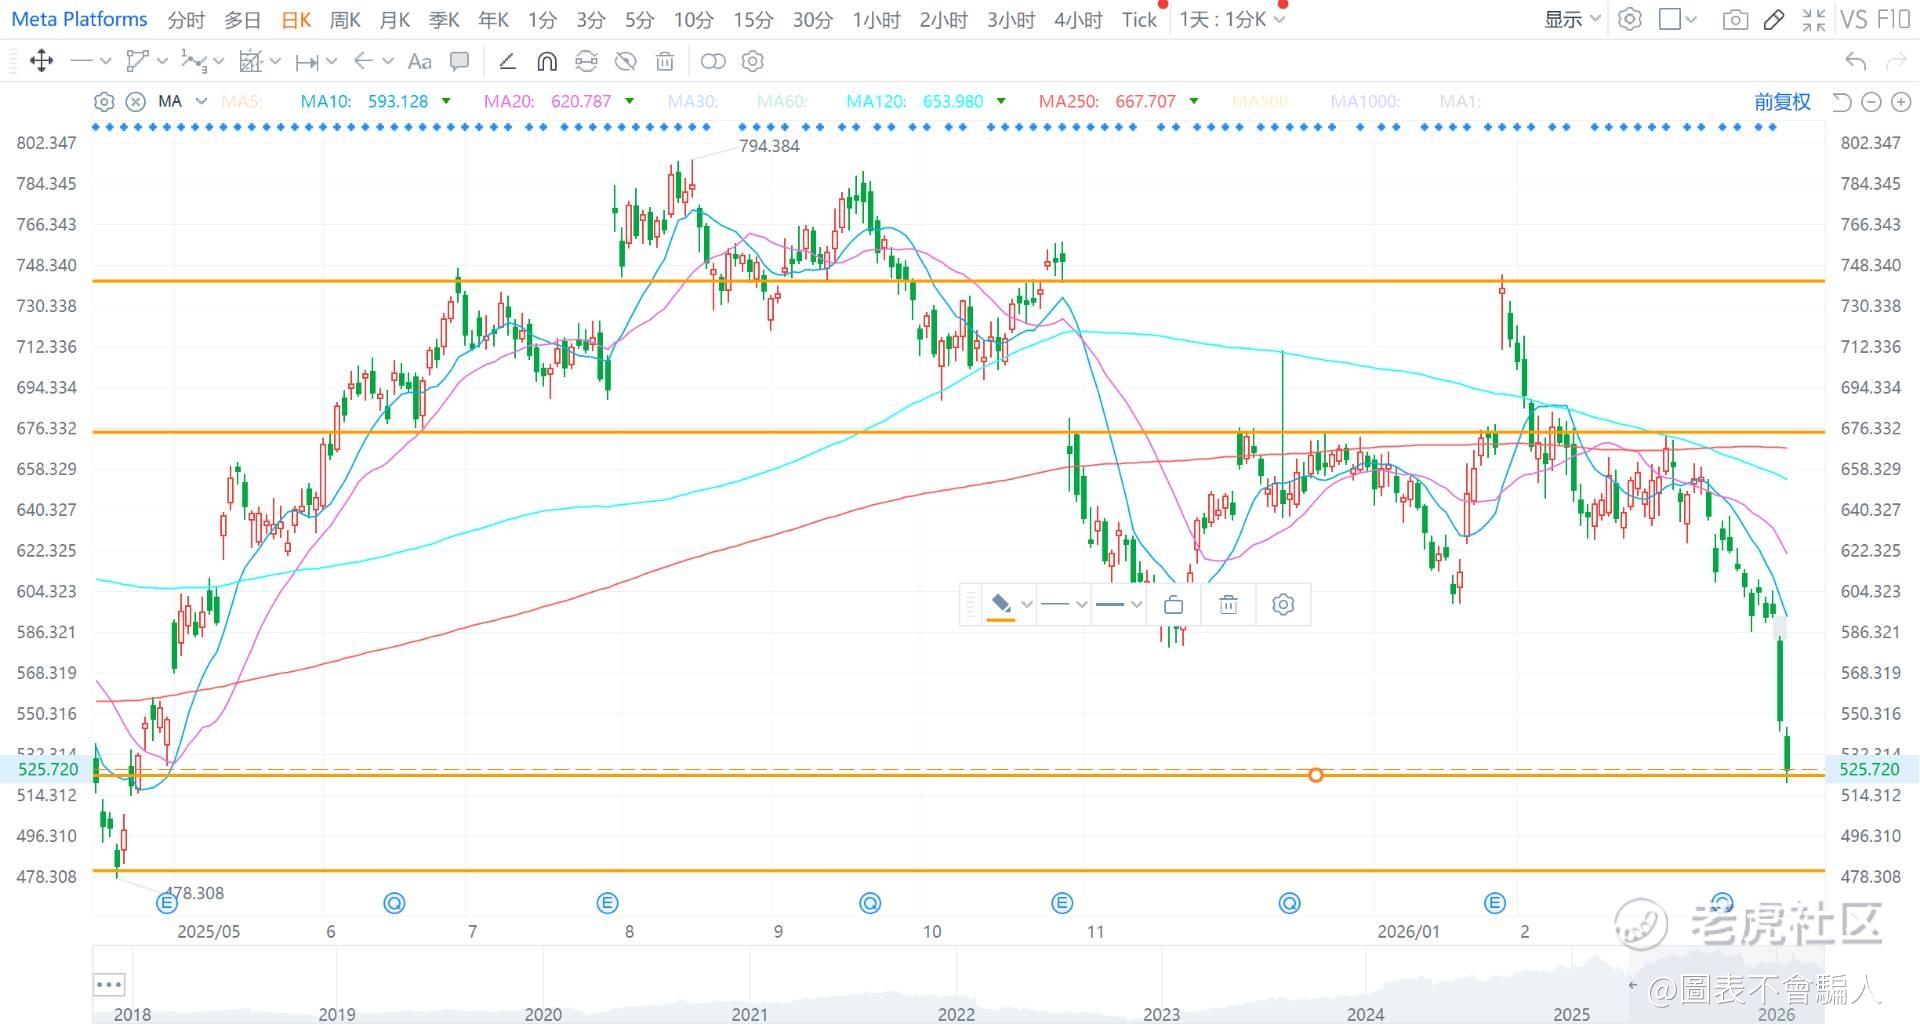This screenshot has height=1034, width=1920.
Task: Enable the faded MA60 line
Action: pyautogui.click(x=782, y=101)
